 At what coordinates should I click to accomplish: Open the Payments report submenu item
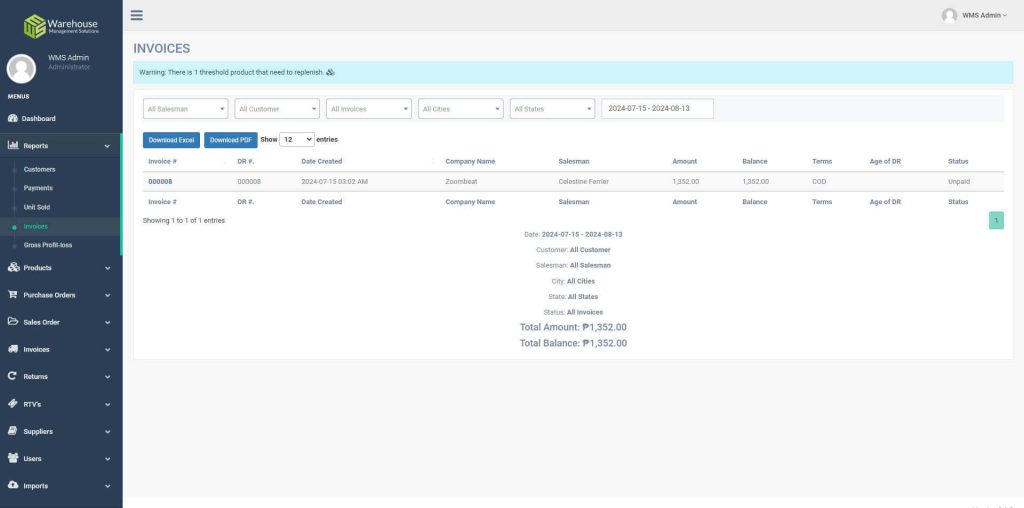[38, 188]
